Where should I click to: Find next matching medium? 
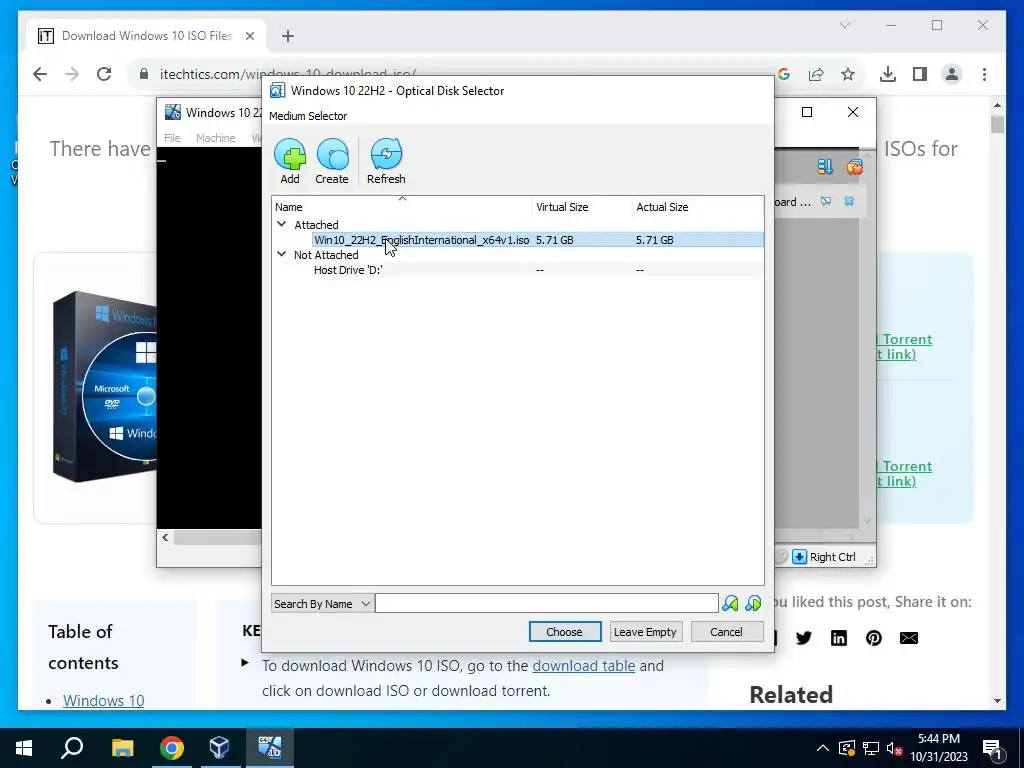(753, 603)
